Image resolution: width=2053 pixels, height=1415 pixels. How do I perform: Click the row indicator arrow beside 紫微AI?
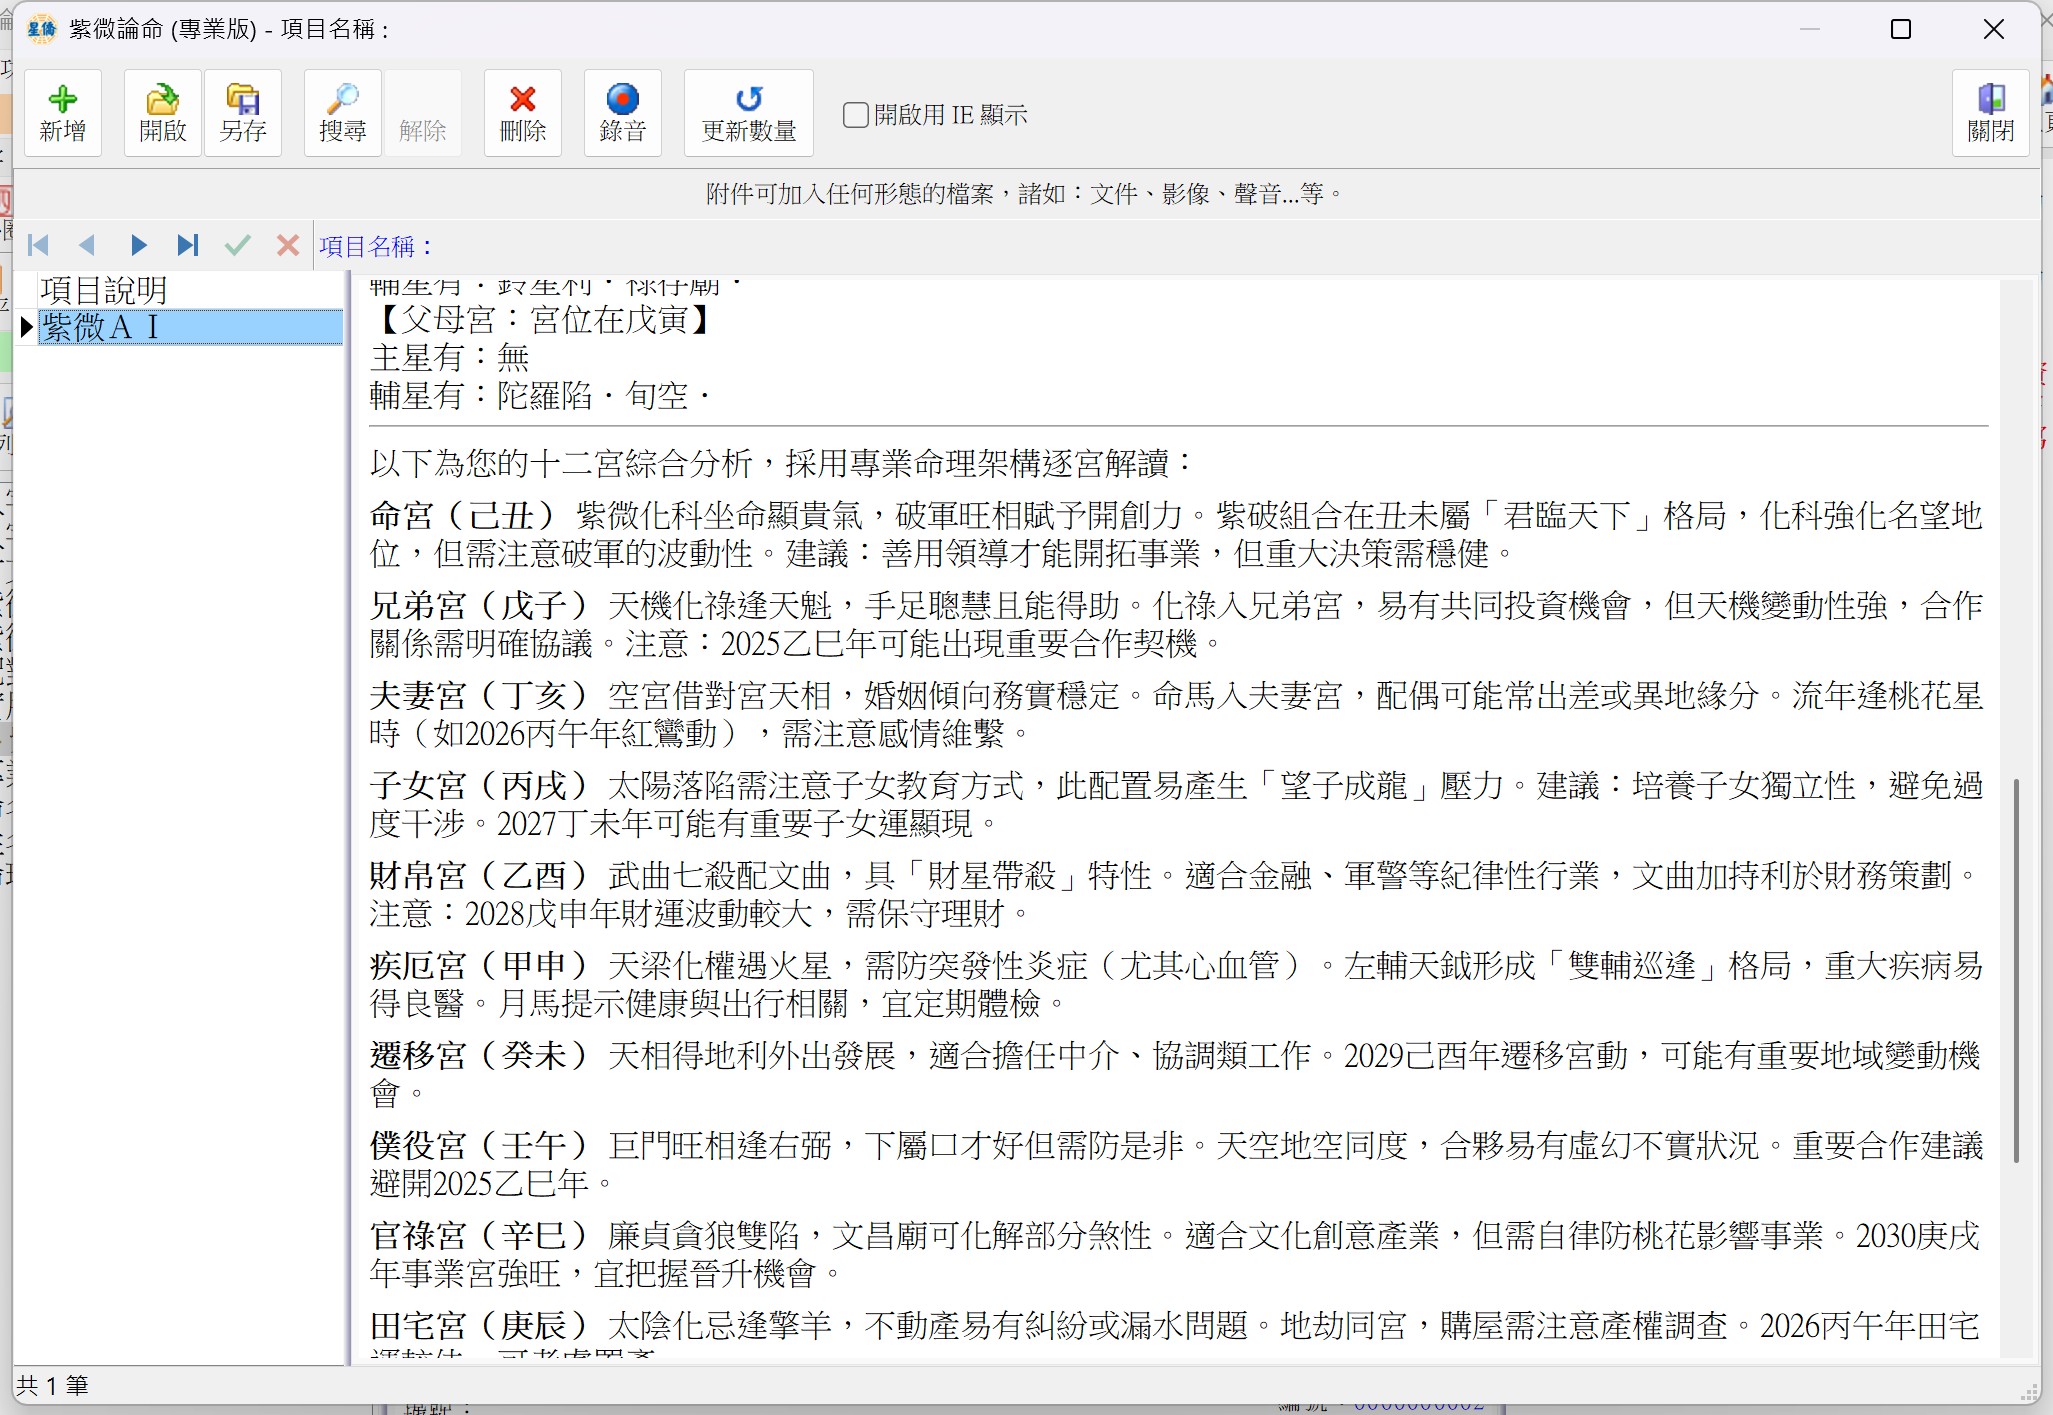tap(27, 326)
